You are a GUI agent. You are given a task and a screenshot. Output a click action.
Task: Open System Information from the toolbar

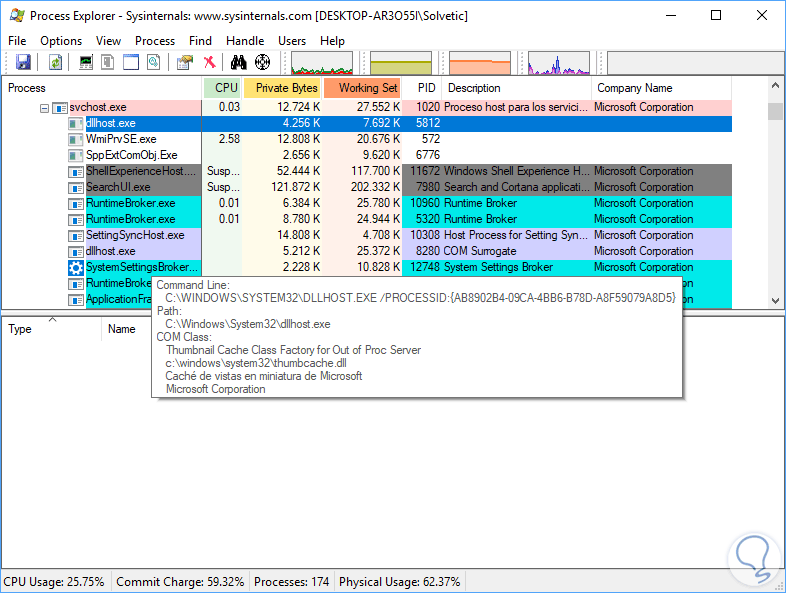click(x=86, y=63)
